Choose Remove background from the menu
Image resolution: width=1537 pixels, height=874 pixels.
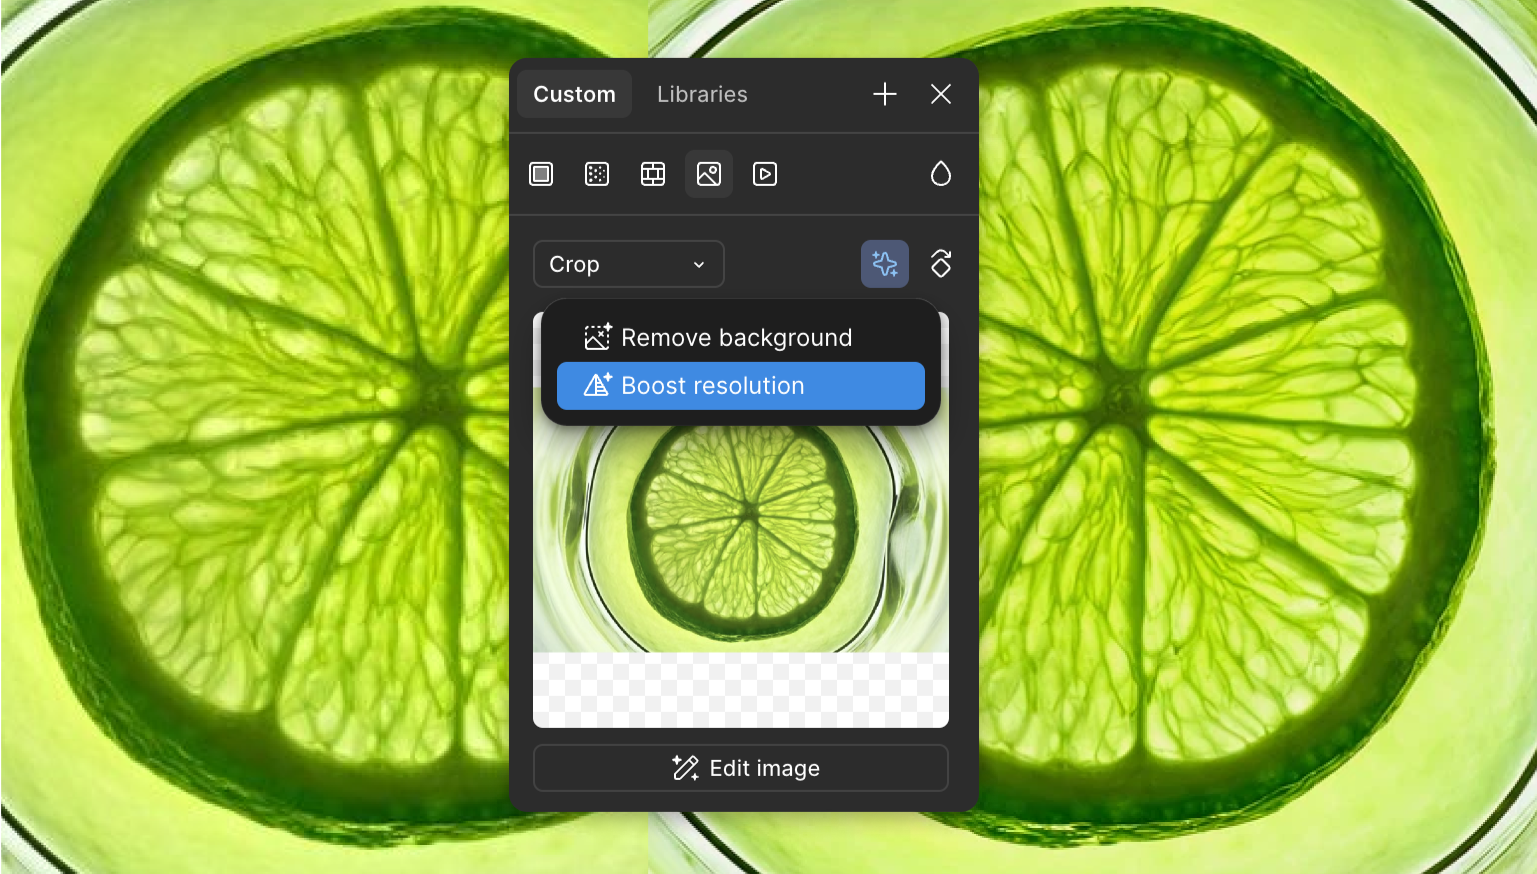[x=740, y=338]
